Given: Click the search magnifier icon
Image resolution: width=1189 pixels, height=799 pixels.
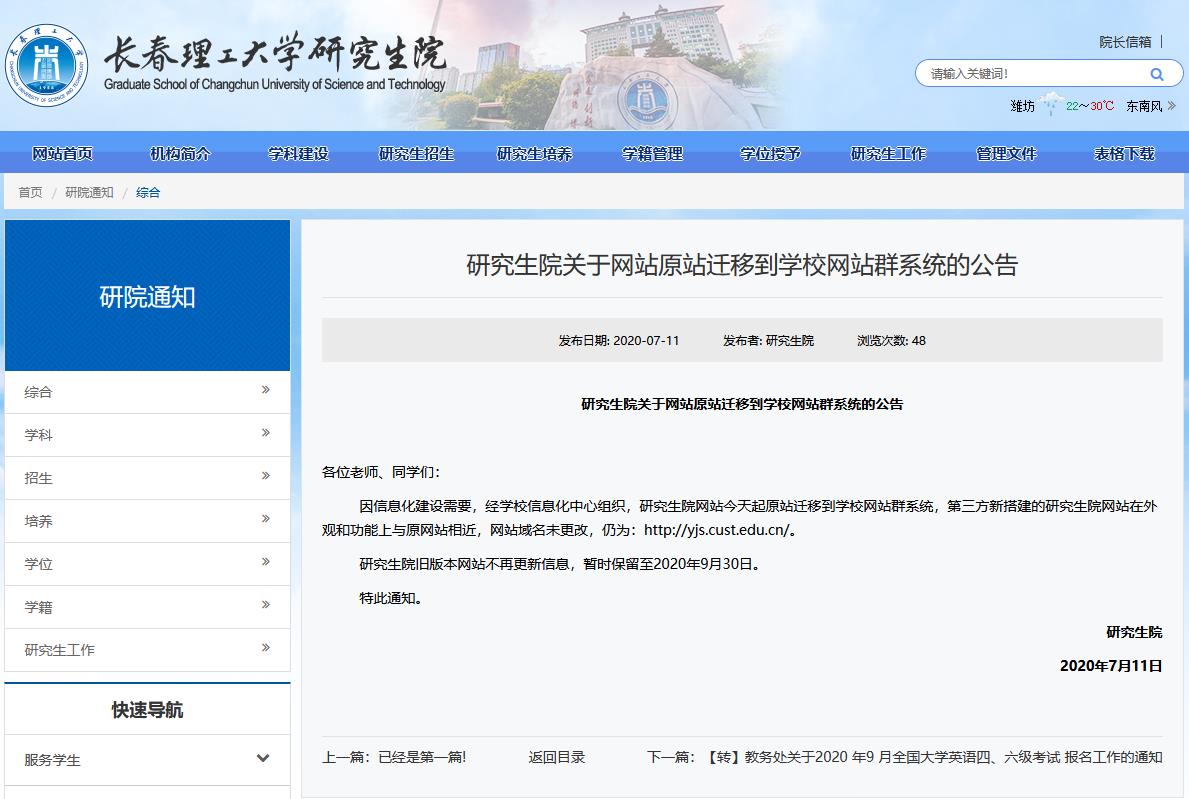Looking at the screenshot, I should [1156, 74].
